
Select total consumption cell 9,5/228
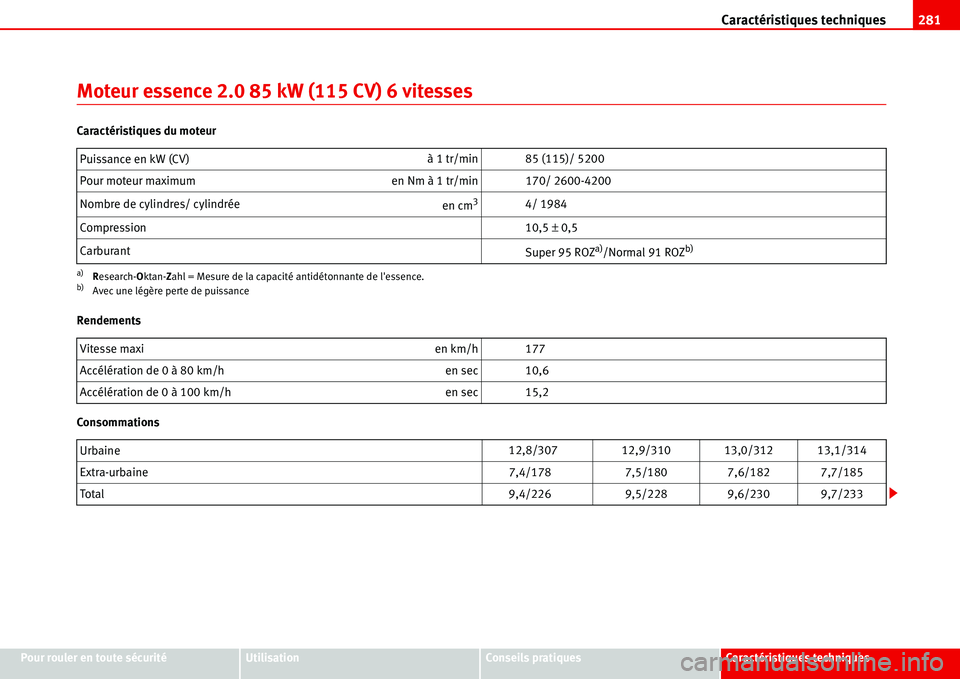pos(646,494)
